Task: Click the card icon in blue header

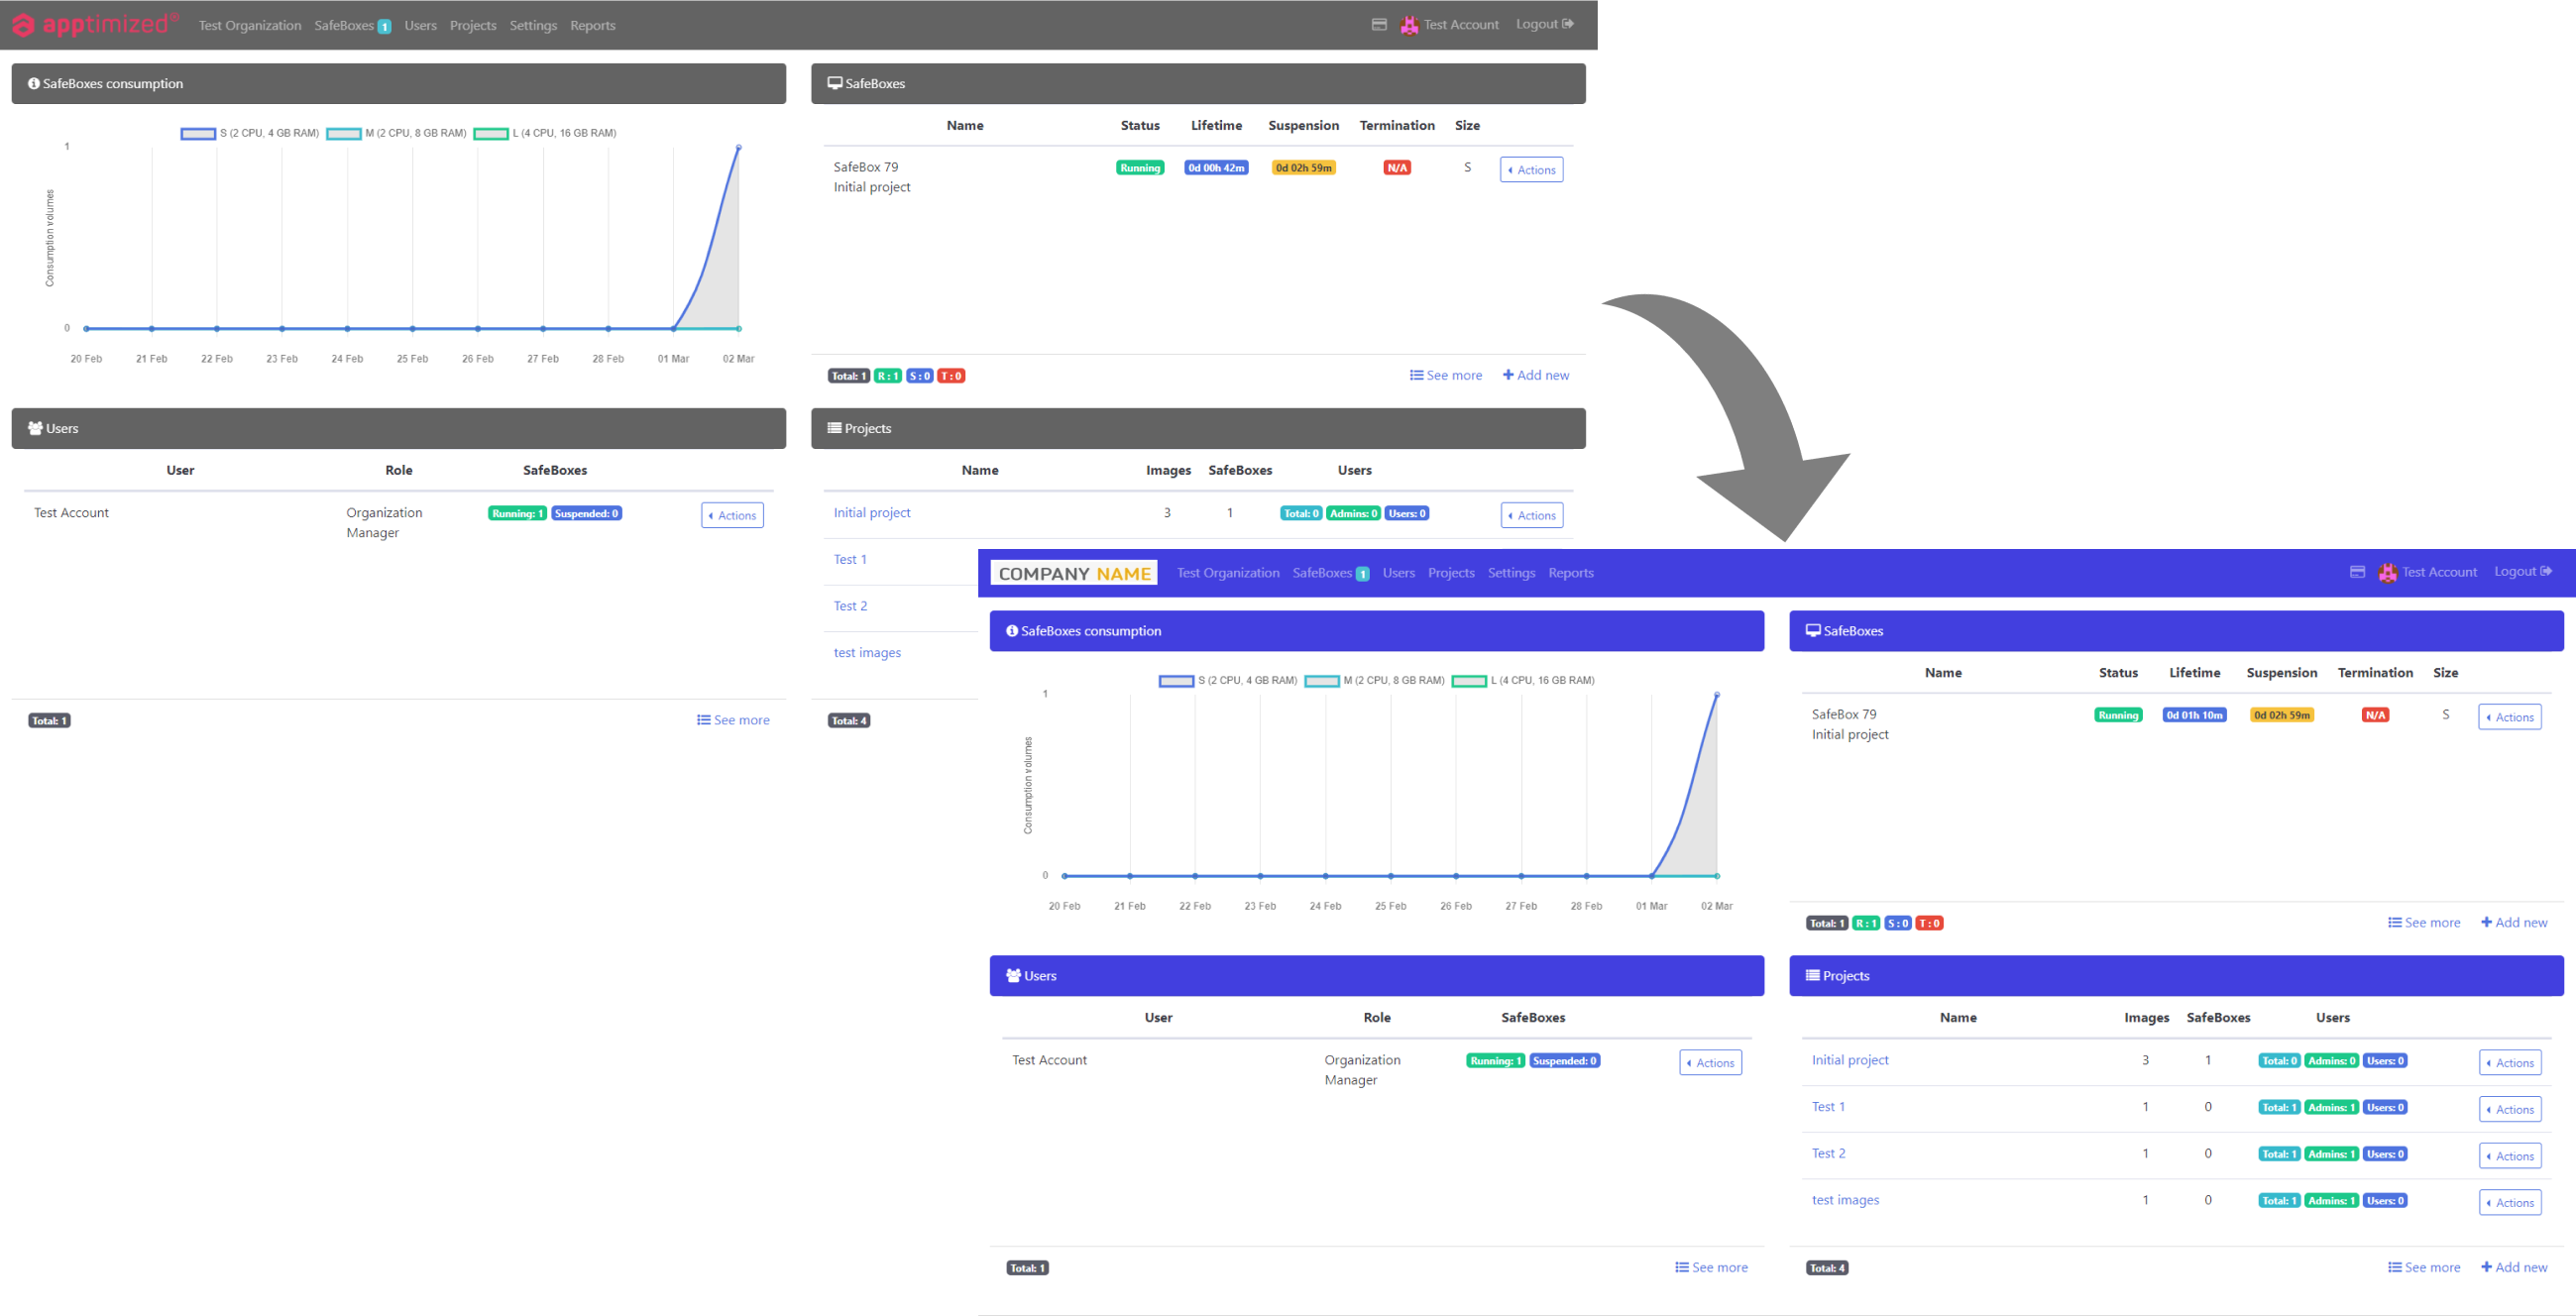Action: tap(2357, 572)
